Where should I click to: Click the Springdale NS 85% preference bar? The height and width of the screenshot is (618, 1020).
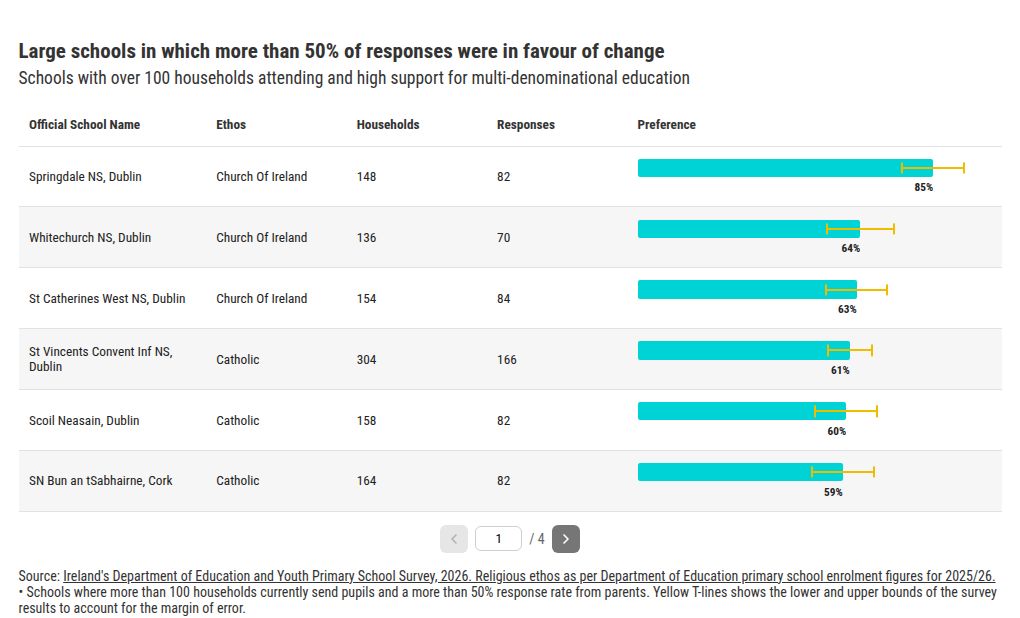(x=785, y=168)
